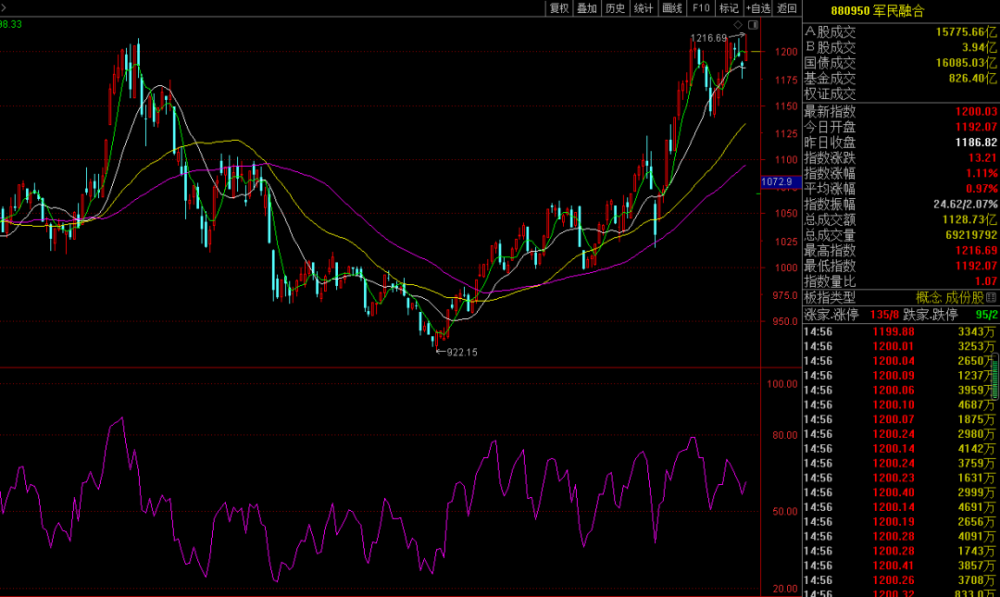Click the B股成交 row label
Screen dimensions: 1000x597
830,47
